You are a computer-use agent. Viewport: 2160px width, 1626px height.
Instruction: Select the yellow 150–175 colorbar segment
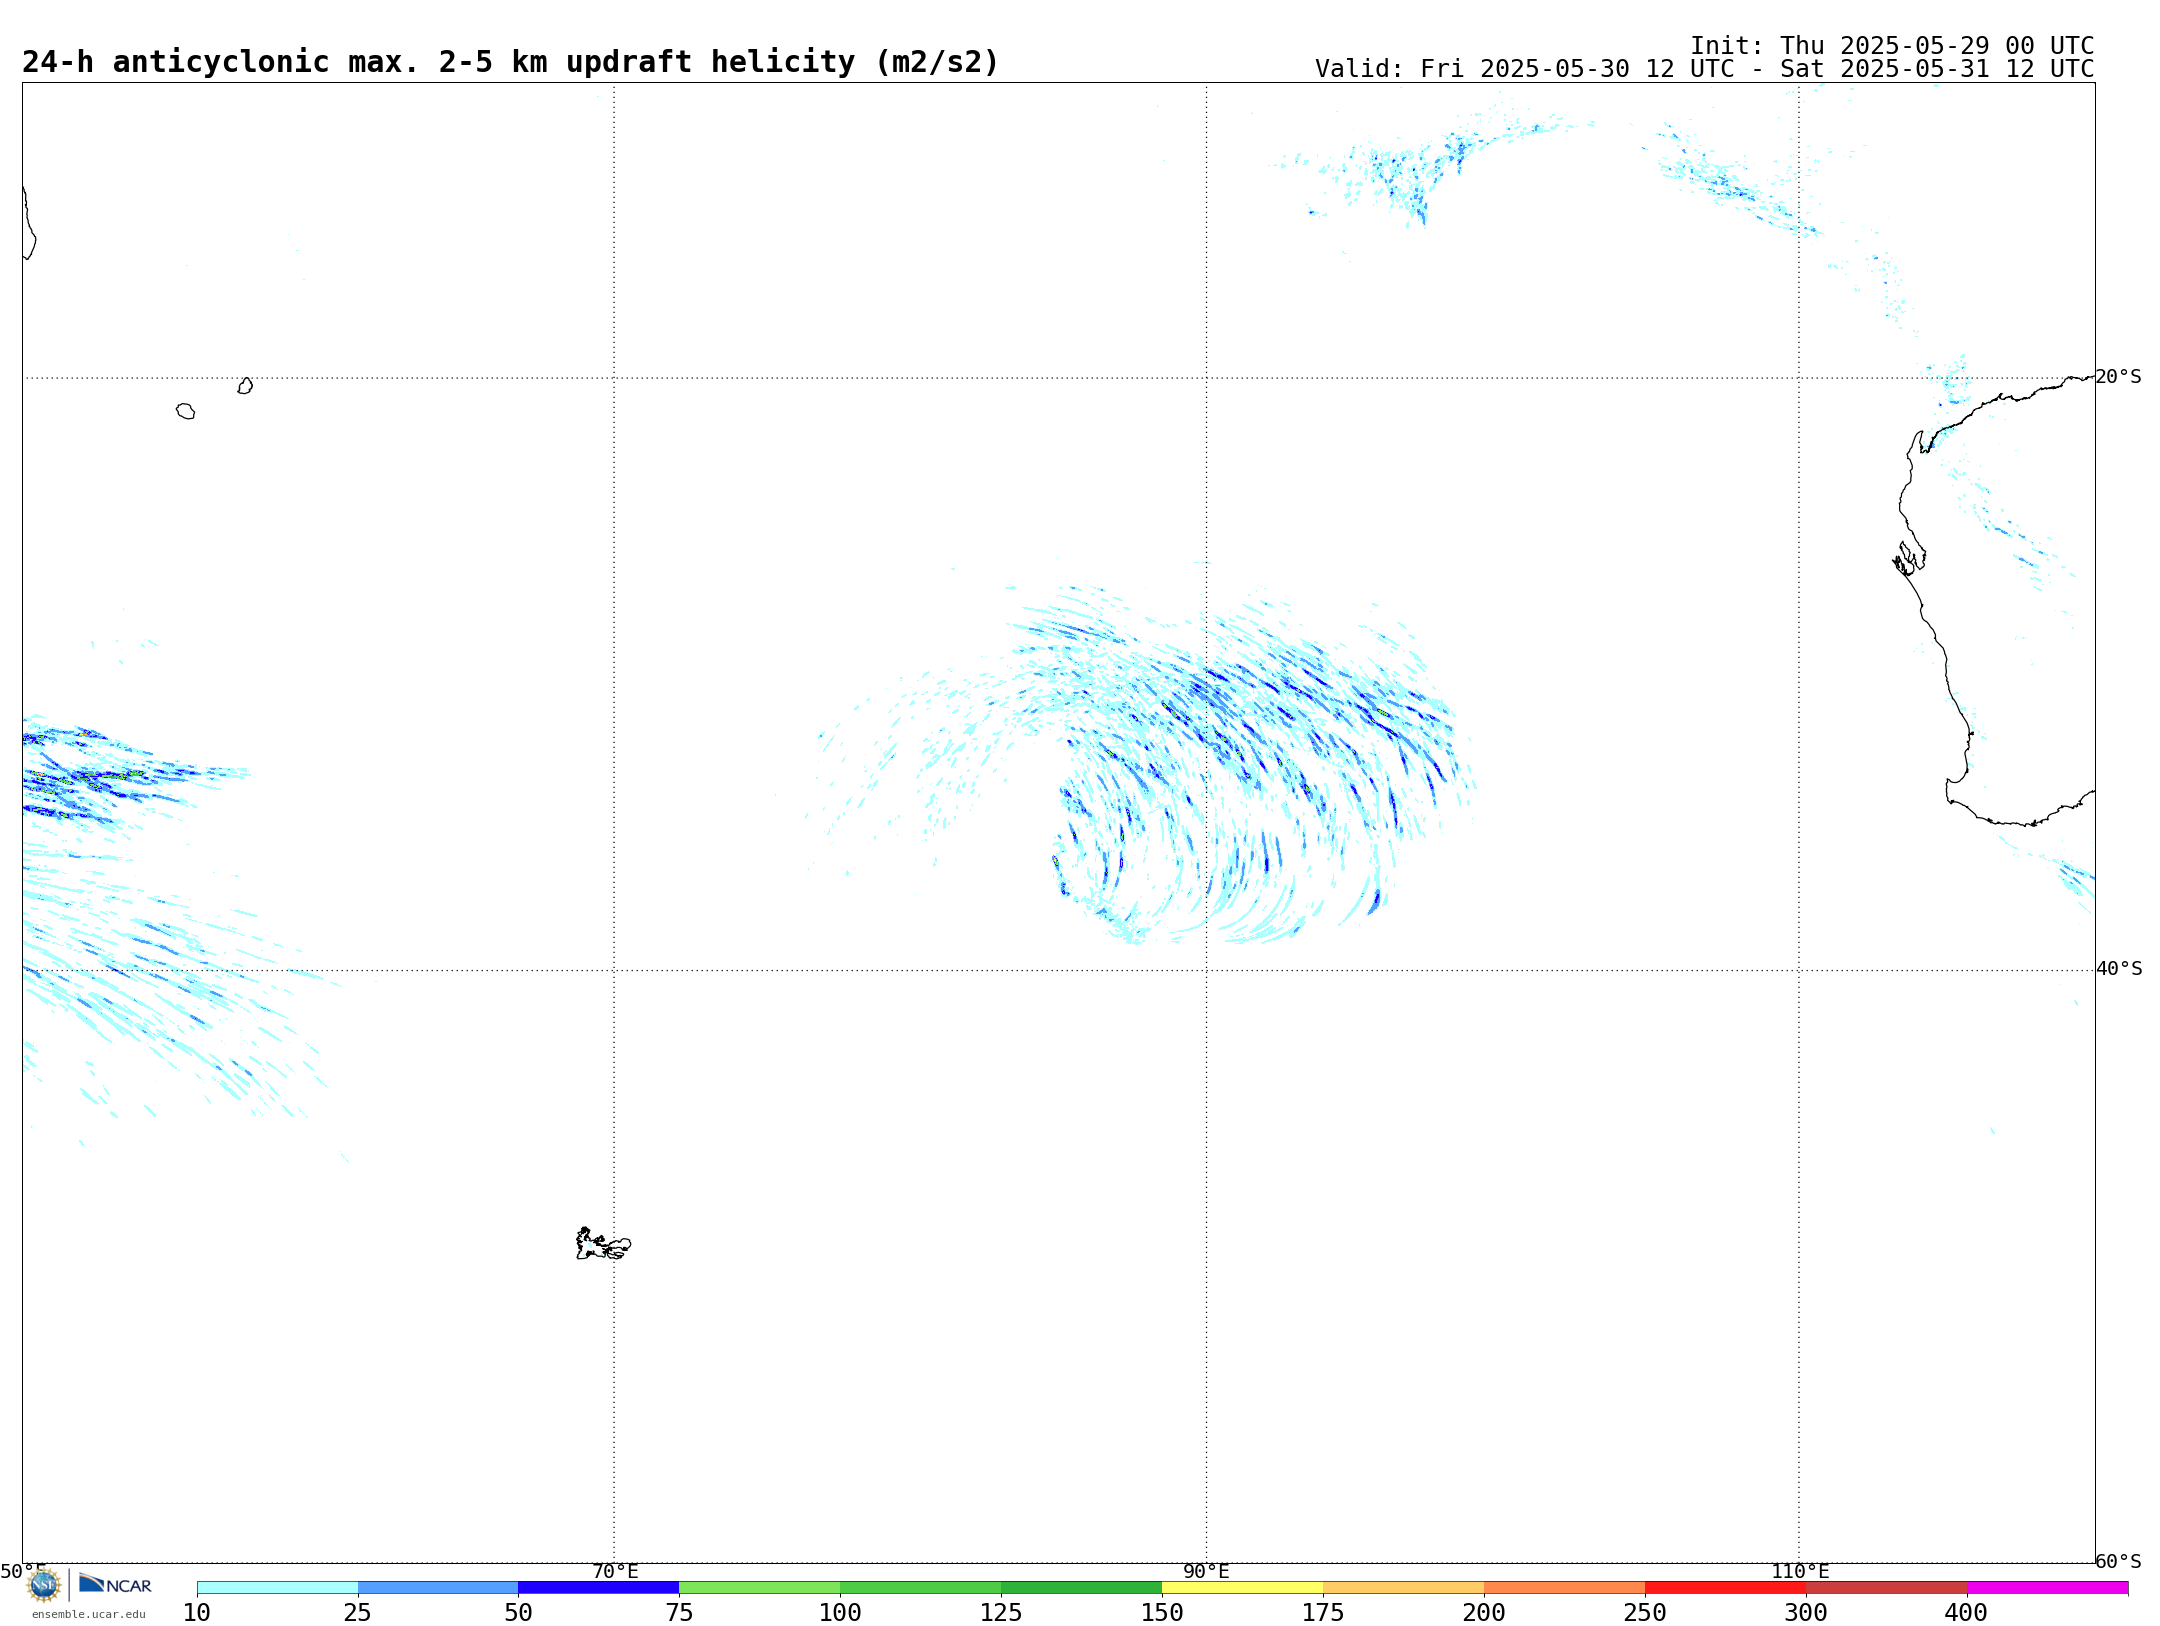(x=1242, y=1588)
